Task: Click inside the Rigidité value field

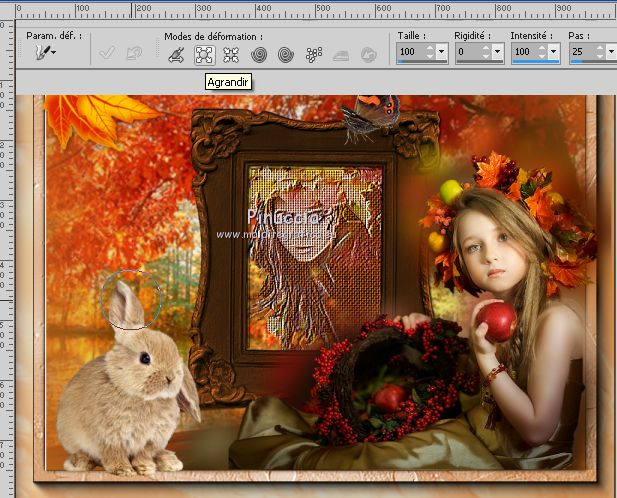Action: tap(469, 52)
